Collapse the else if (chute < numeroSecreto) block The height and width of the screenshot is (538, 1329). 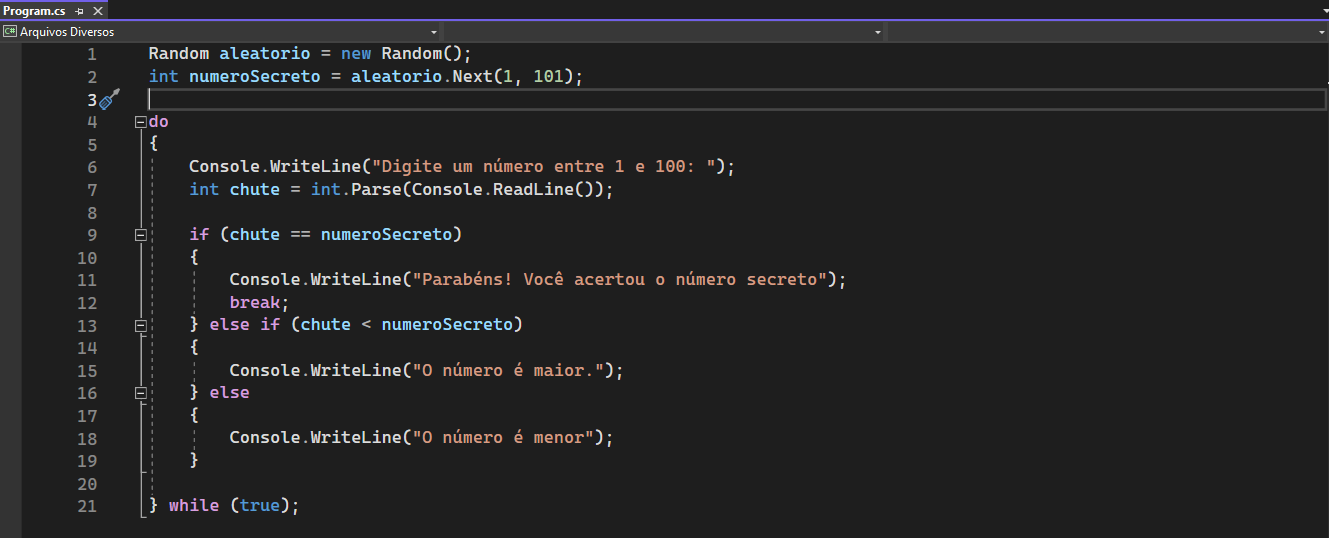tap(140, 325)
